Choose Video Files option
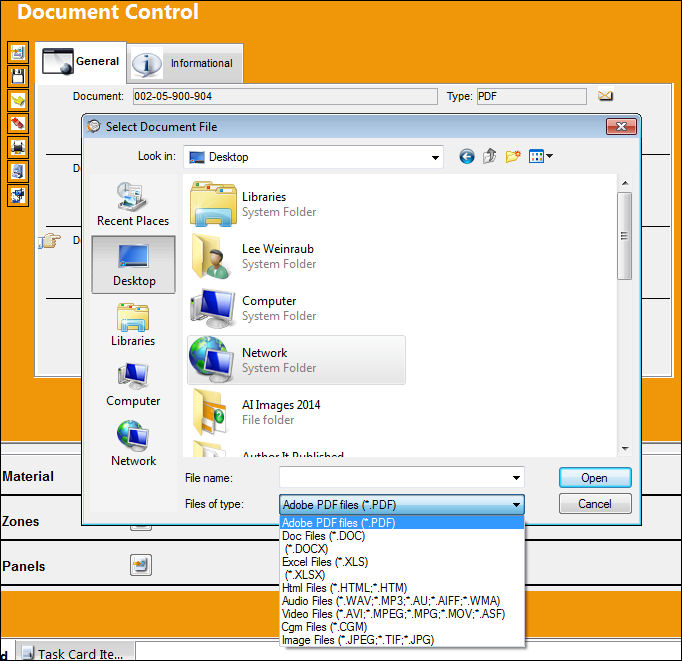 402,614
